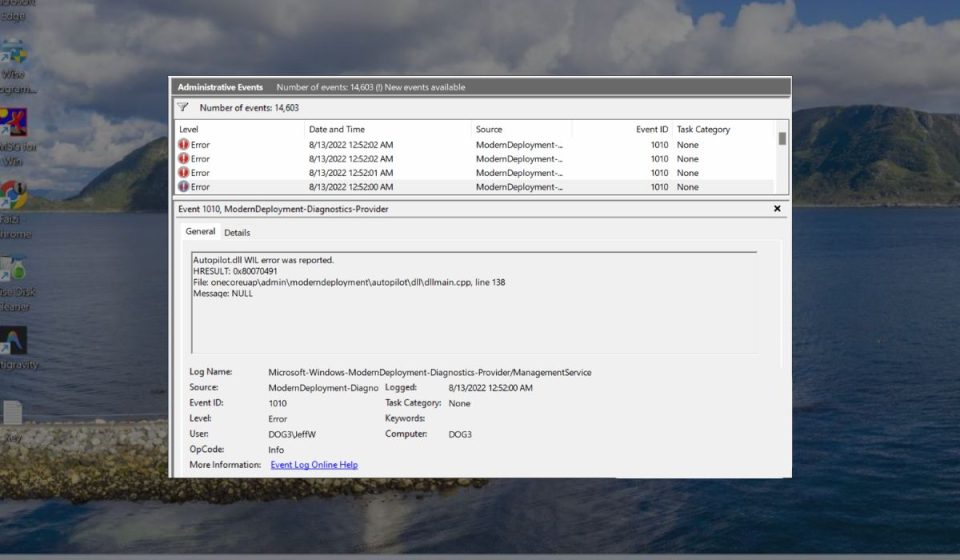Select error icon of 12:52:01 AM event row
Screen dimensions: 960x560
[183, 173]
